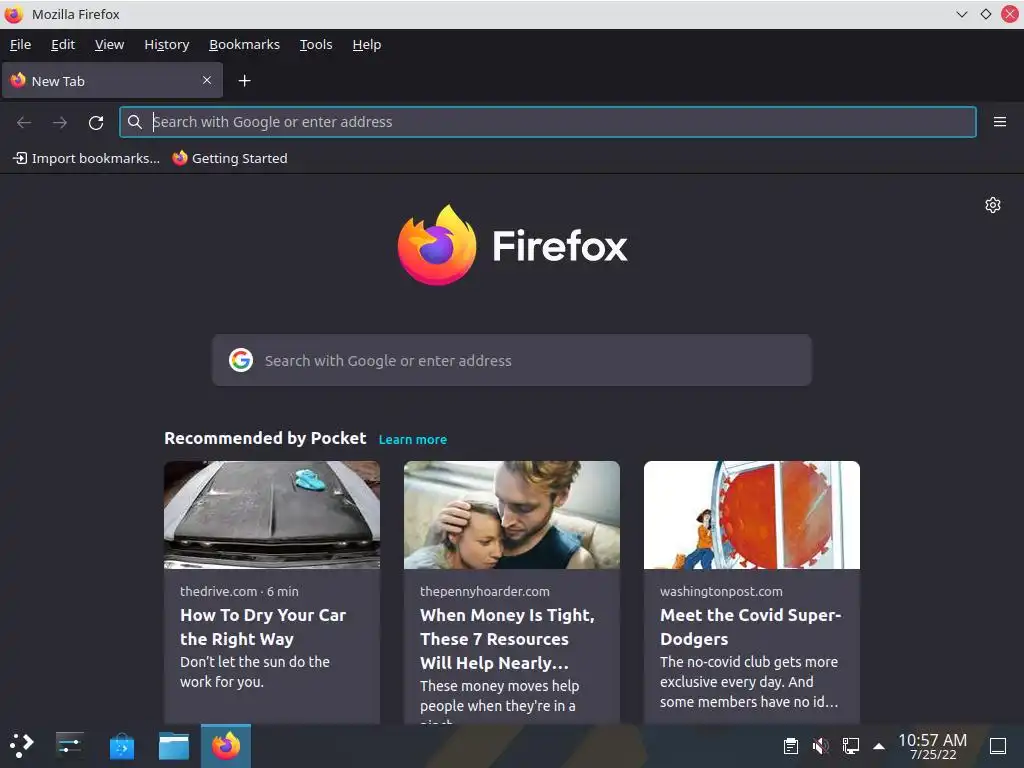Open the File menu

point(20,44)
